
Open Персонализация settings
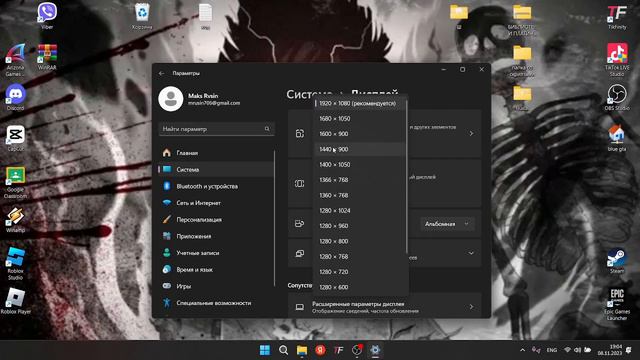click(216, 220)
